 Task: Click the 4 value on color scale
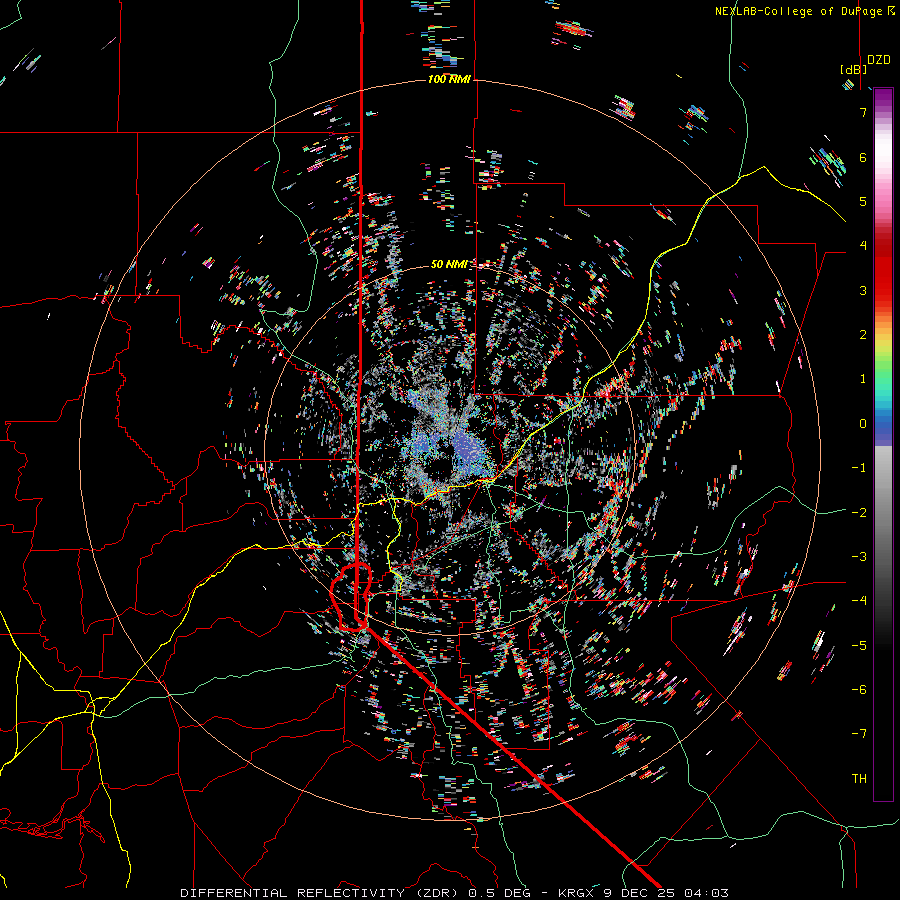(x=863, y=246)
